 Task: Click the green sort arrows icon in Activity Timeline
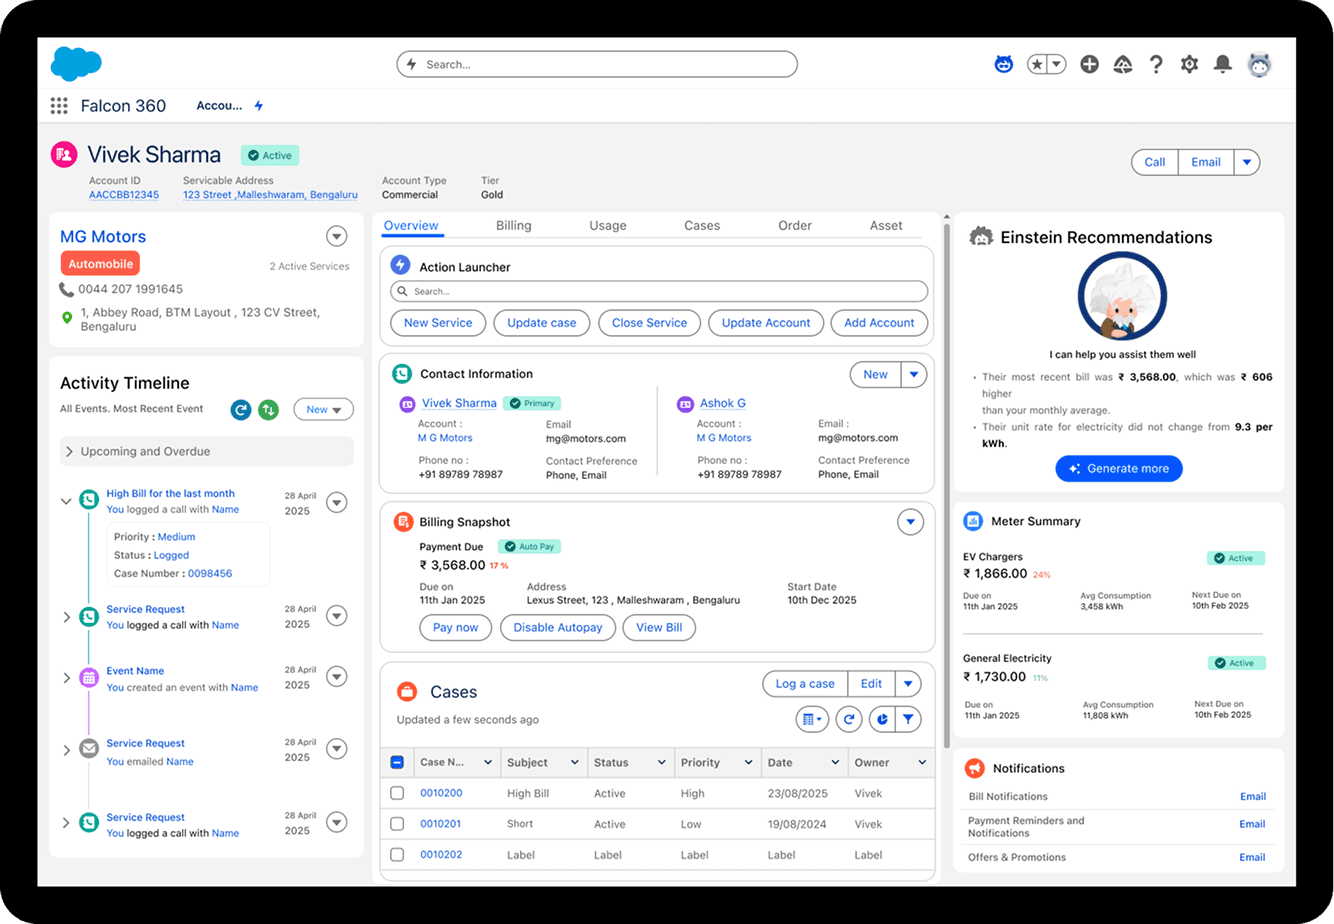point(268,409)
